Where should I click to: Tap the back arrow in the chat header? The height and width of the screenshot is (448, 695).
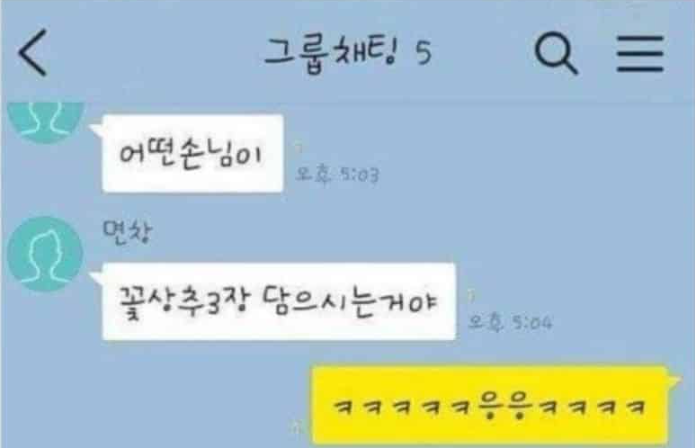pyautogui.click(x=32, y=53)
